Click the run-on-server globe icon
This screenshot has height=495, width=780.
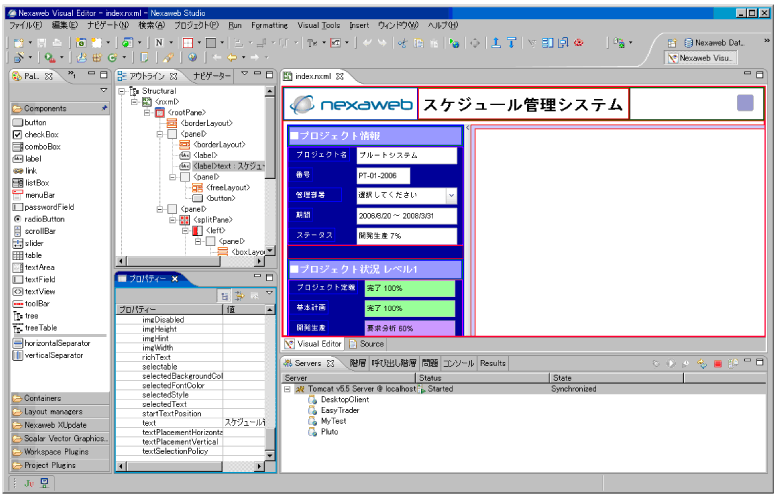[x=453, y=43]
